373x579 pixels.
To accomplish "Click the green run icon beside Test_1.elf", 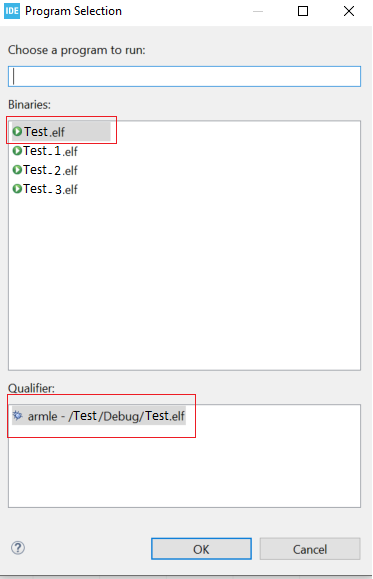I will [x=17, y=151].
